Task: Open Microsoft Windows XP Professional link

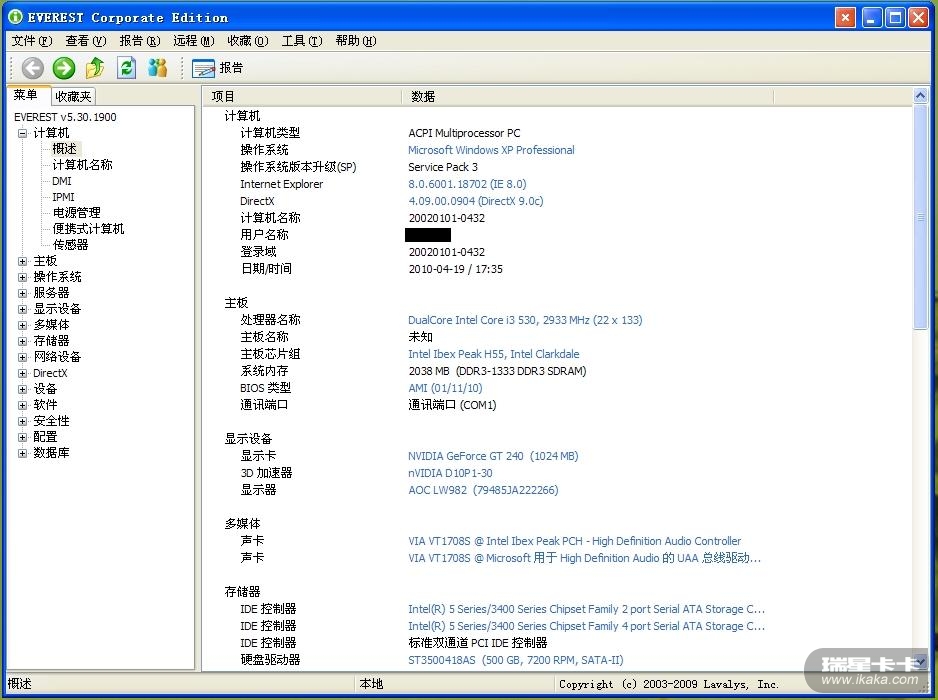Action: (x=491, y=150)
